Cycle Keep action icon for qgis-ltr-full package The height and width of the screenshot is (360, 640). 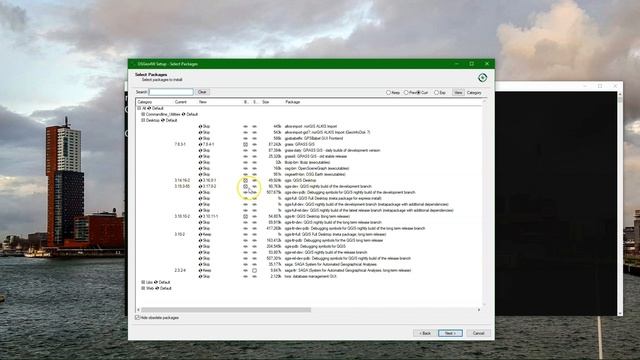pos(200,234)
